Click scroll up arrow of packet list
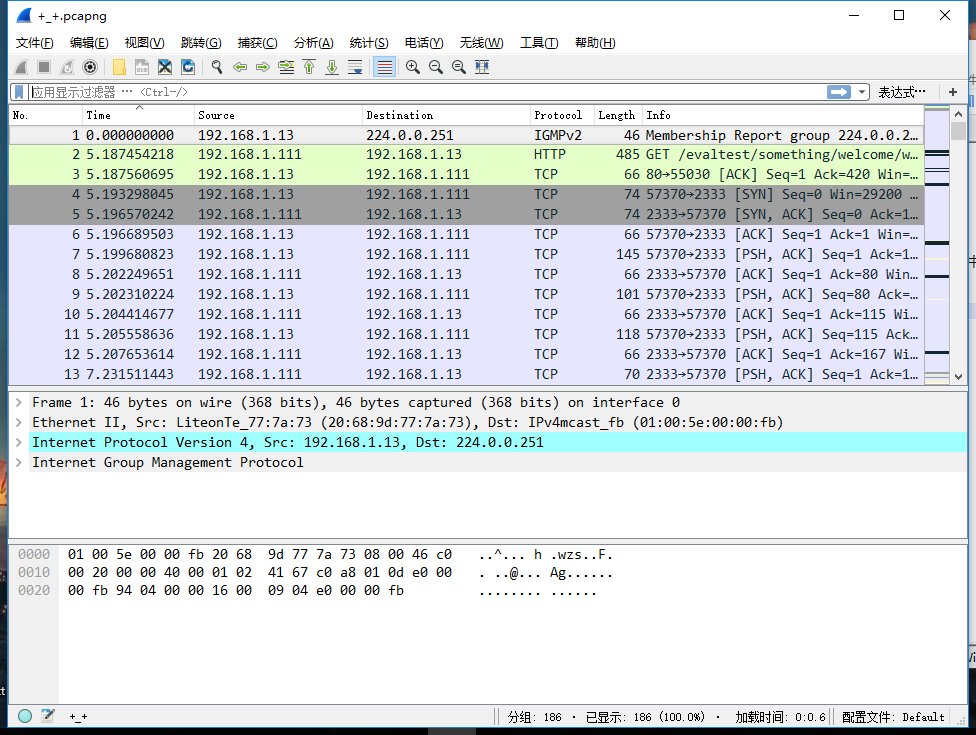The width and height of the screenshot is (976, 735). pyautogui.click(x=958, y=114)
